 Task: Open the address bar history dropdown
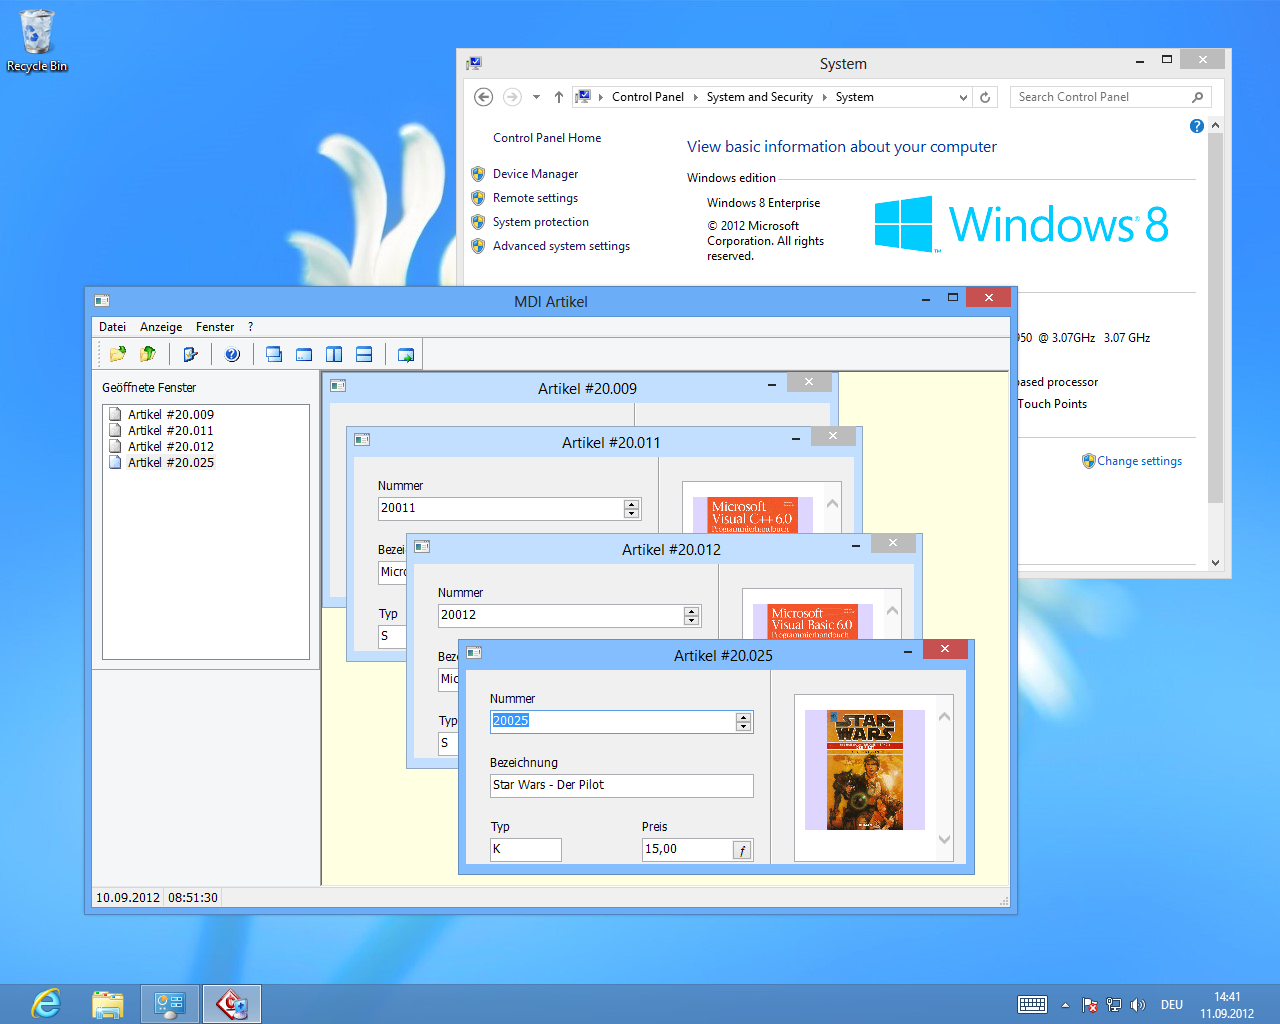tap(963, 97)
